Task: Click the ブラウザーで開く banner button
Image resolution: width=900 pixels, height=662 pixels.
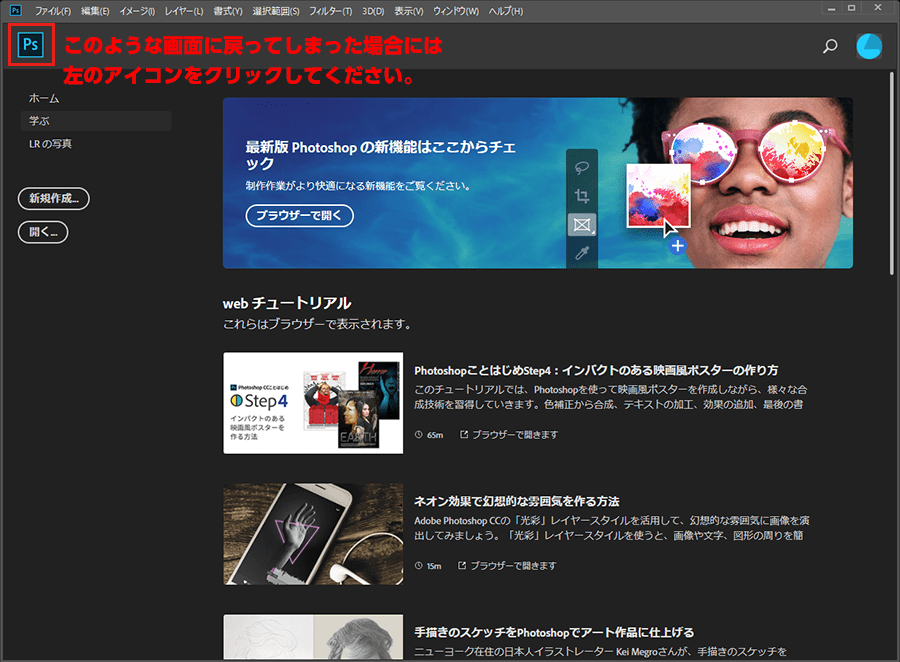Action: coord(300,215)
